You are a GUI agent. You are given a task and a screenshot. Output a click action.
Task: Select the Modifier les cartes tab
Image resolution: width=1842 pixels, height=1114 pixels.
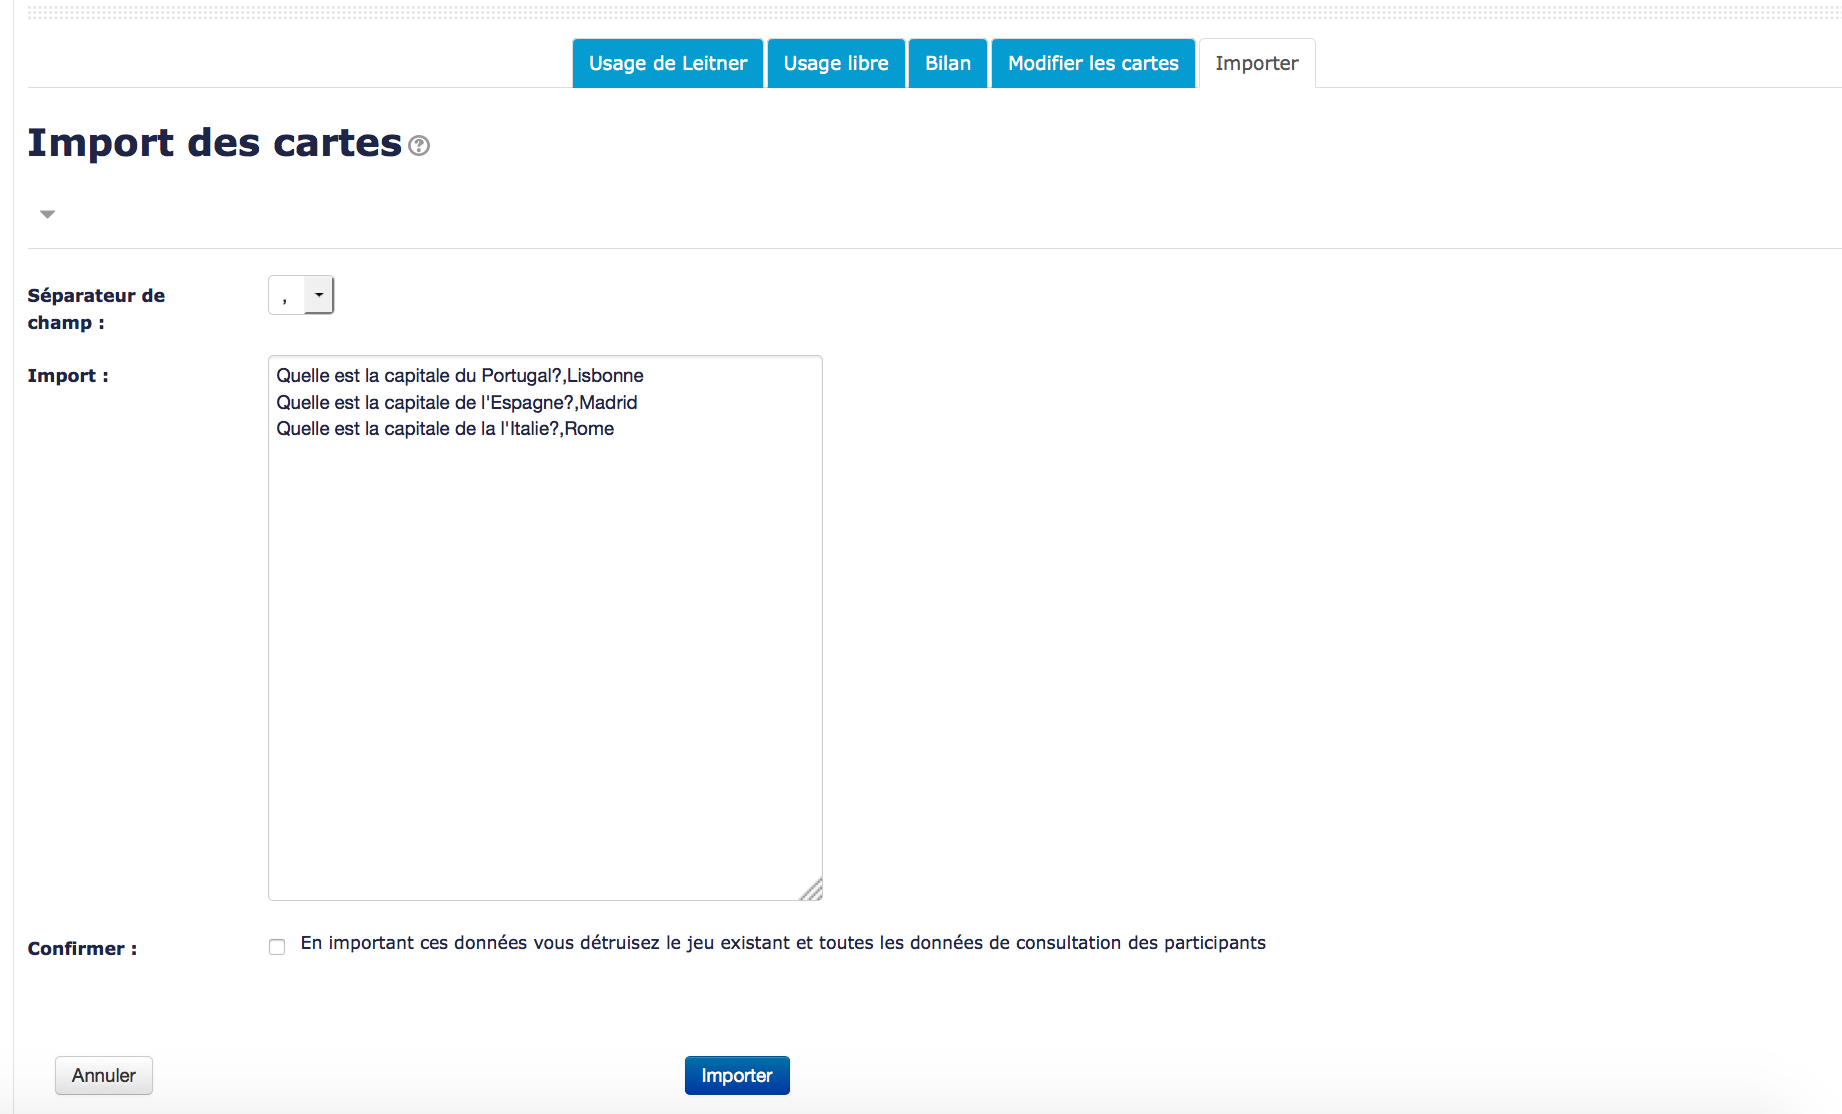coord(1092,63)
